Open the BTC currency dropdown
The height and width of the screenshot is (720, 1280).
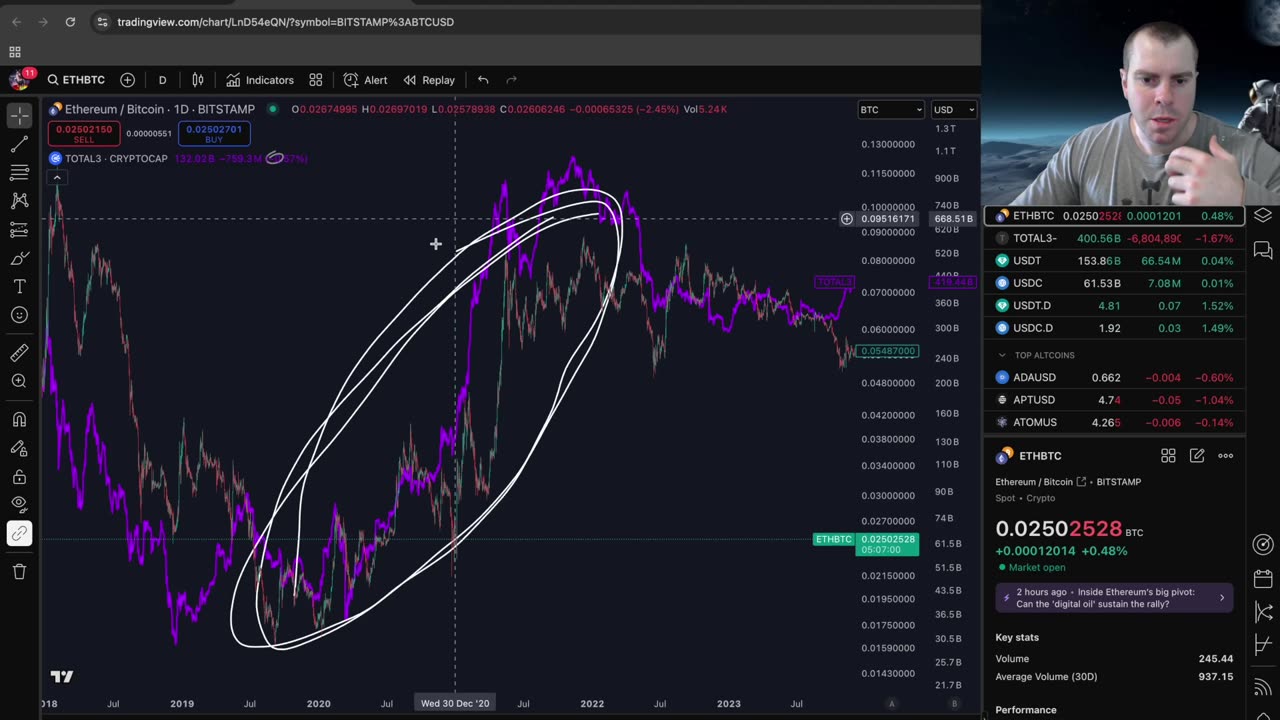890,110
